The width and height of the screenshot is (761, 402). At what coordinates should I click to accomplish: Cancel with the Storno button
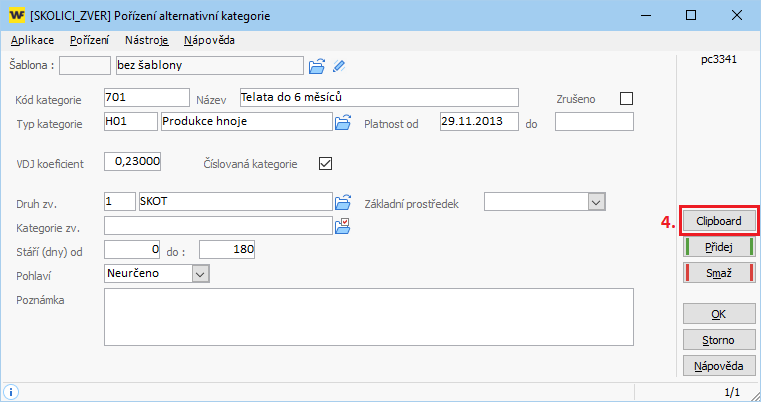point(719,340)
